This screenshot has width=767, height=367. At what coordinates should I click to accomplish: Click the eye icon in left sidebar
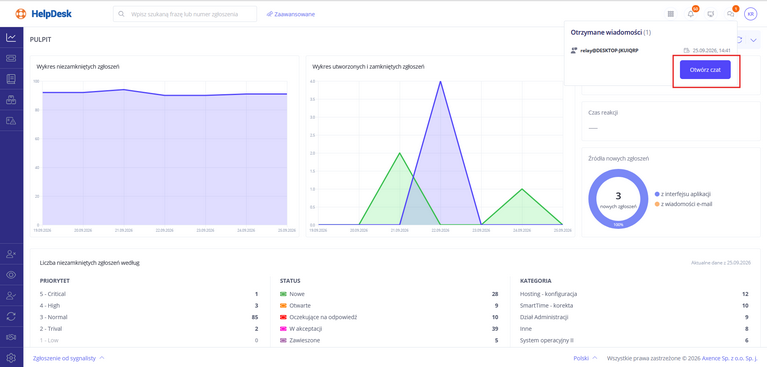tap(11, 275)
